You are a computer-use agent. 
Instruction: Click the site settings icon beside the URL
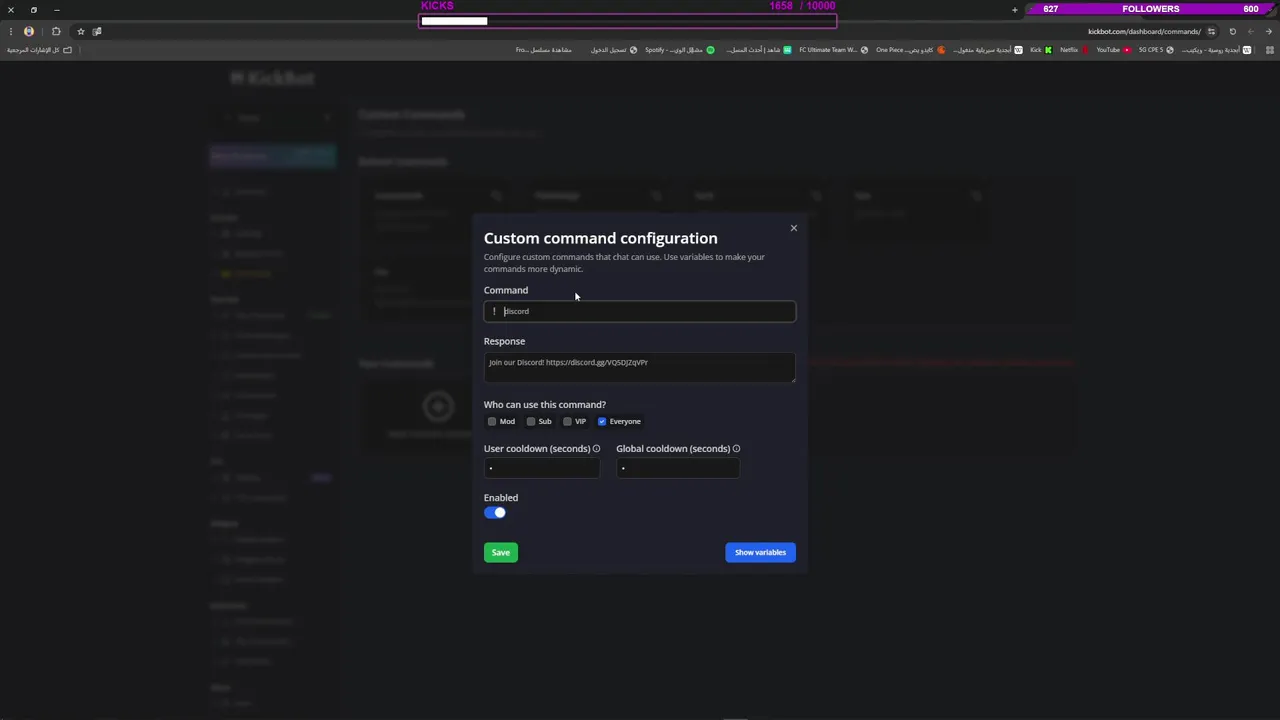[x=1211, y=31]
